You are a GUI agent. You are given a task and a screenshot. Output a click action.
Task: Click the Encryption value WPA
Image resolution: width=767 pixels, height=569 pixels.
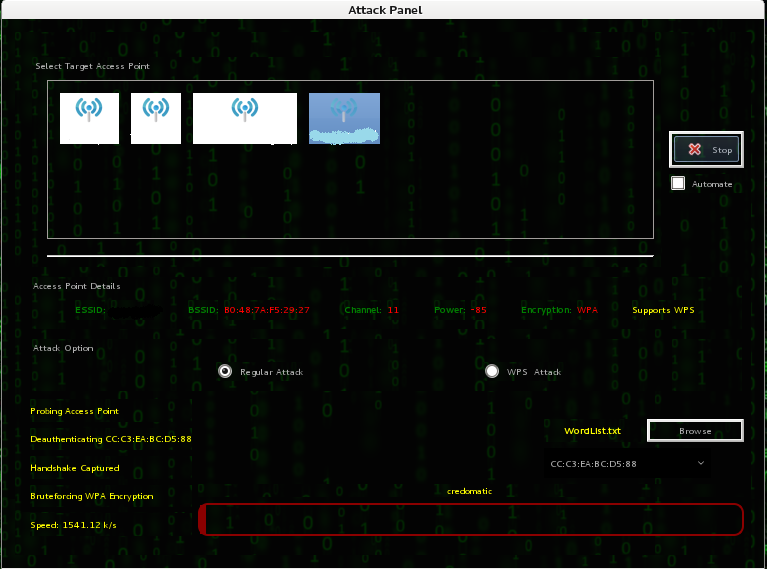tap(587, 310)
